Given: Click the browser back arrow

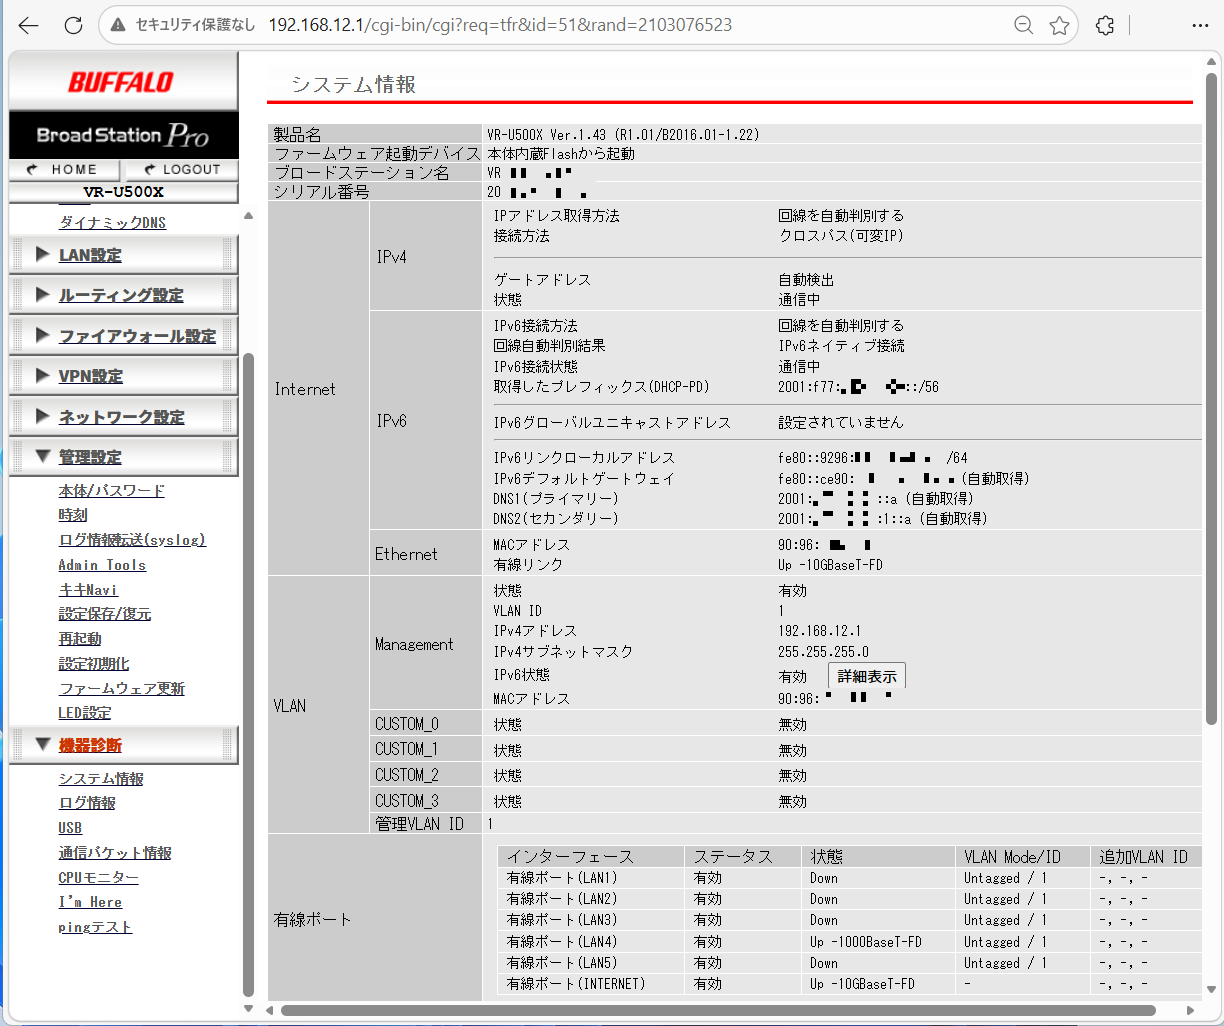Looking at the screenshot, I should click(x=29, y=26).
